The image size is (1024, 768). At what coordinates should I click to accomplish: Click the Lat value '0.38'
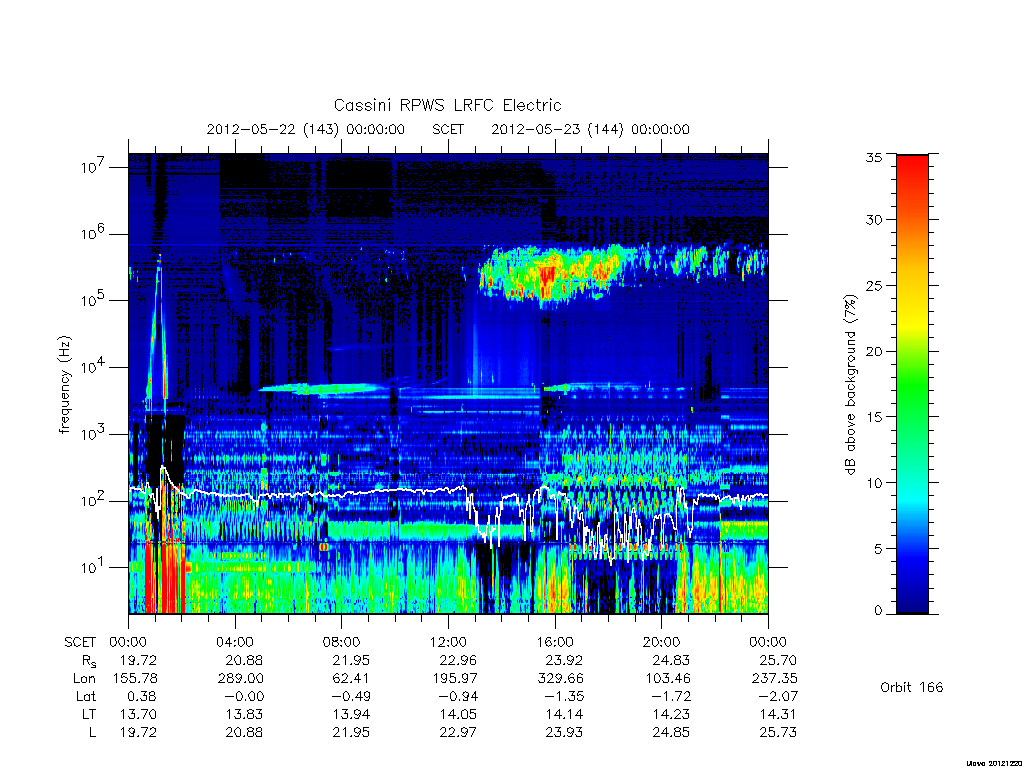pos(142,697)
